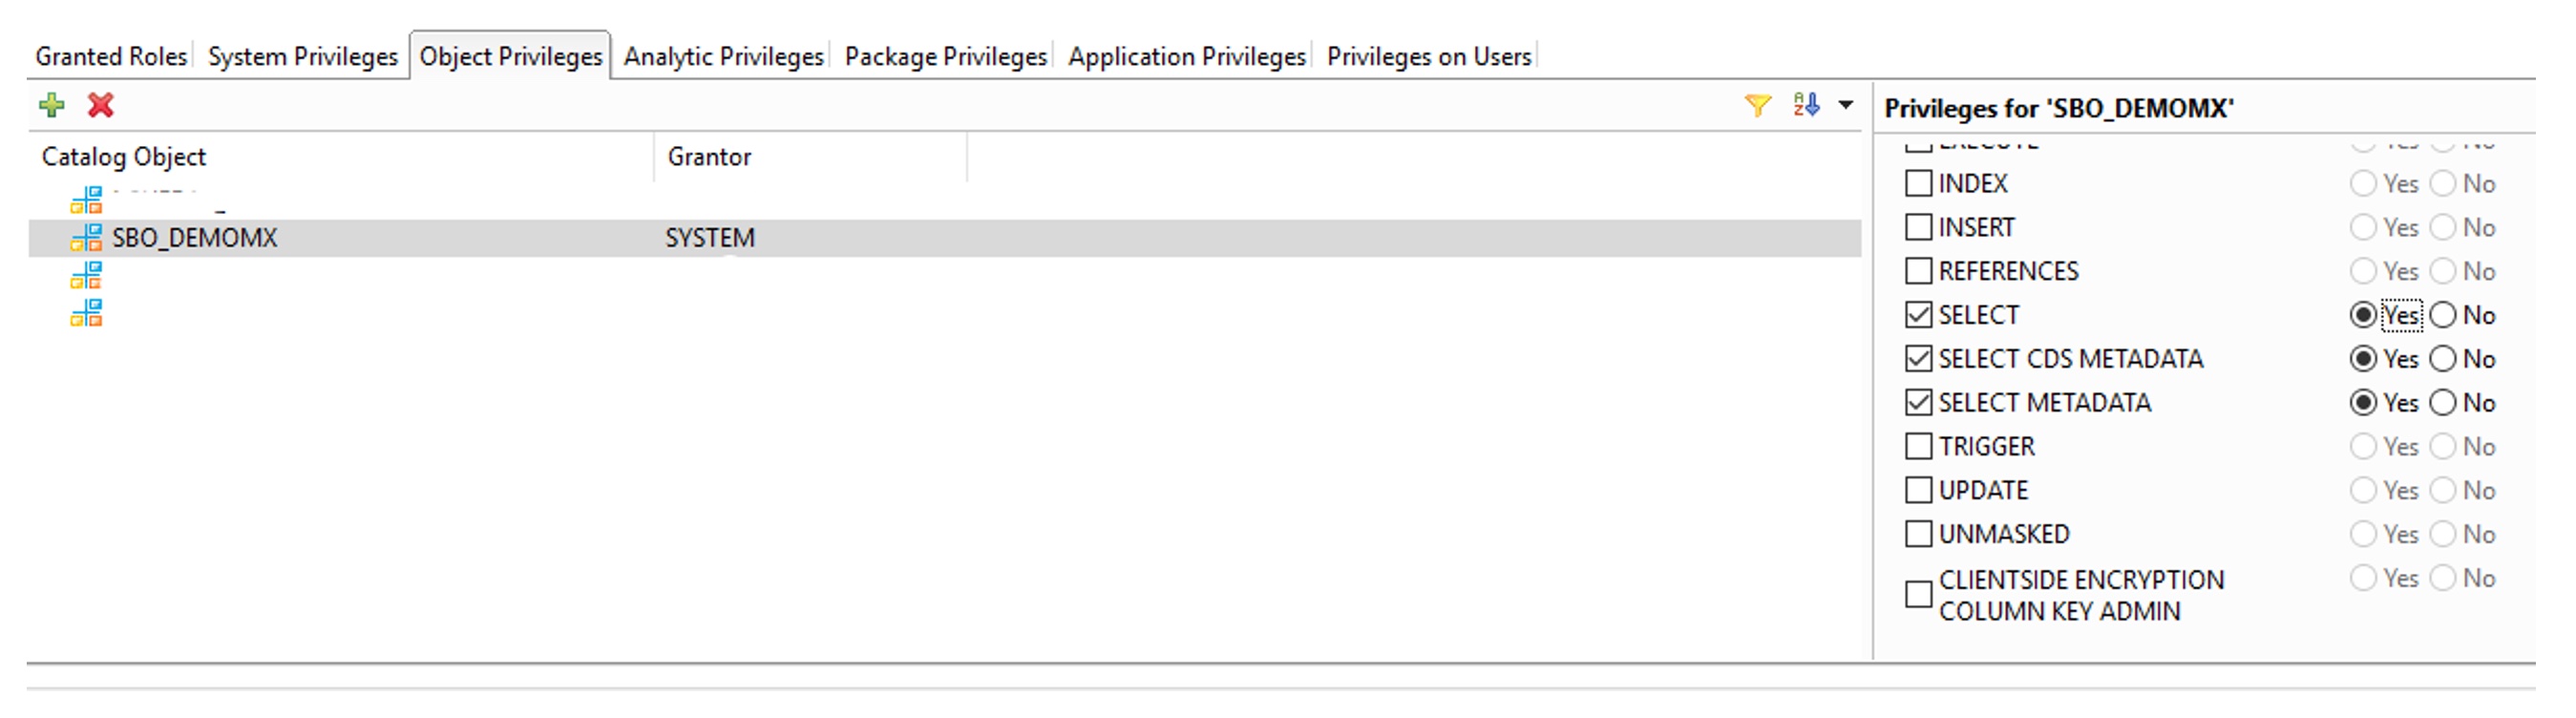Click the schema icon beside SBO_DEMOMX
This screenshot has height=718, width=2576.
[x=86, y=238]
